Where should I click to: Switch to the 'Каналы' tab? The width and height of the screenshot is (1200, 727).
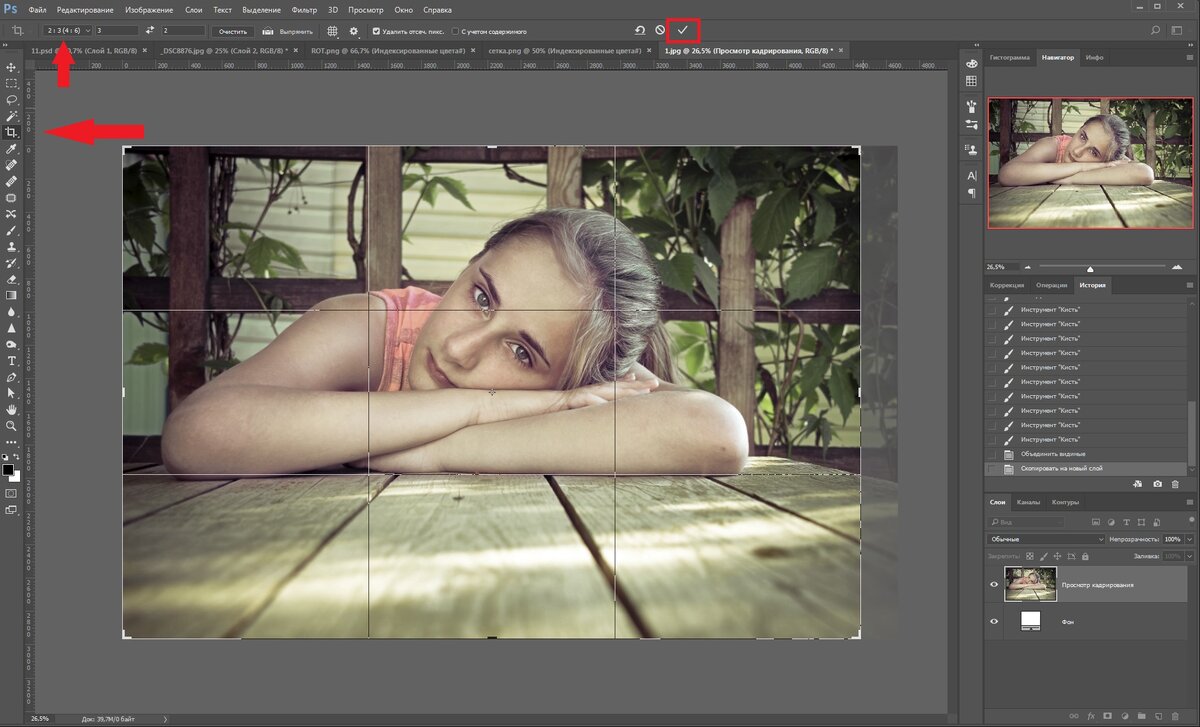pyautogui.click(x=1027, y=502)
